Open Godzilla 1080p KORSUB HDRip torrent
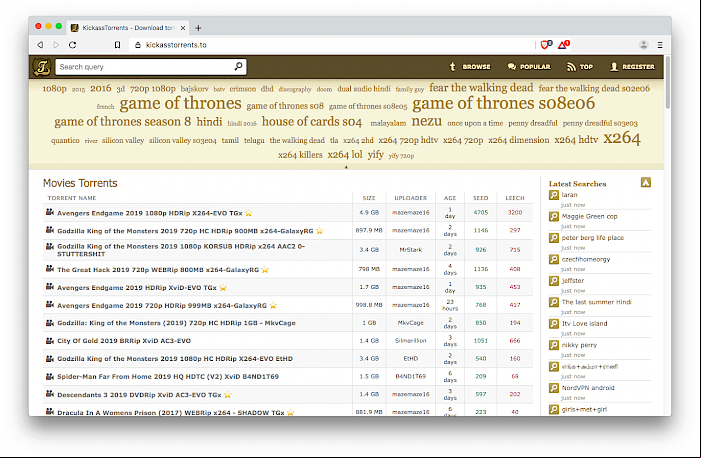 [x=181, y=250]
